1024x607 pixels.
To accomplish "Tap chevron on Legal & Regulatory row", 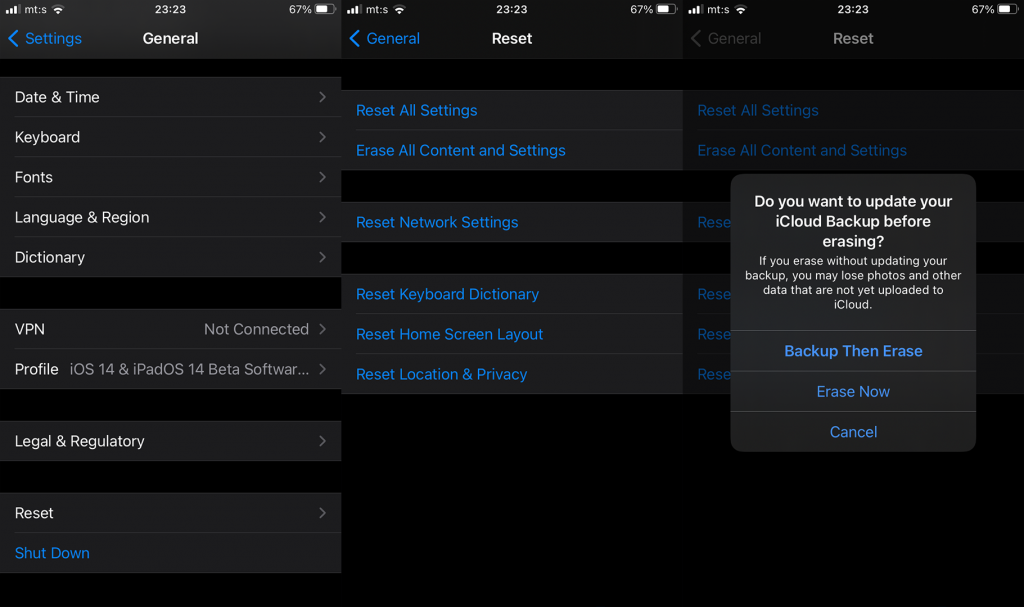I will pyautogui.click(x=323, y=441).
